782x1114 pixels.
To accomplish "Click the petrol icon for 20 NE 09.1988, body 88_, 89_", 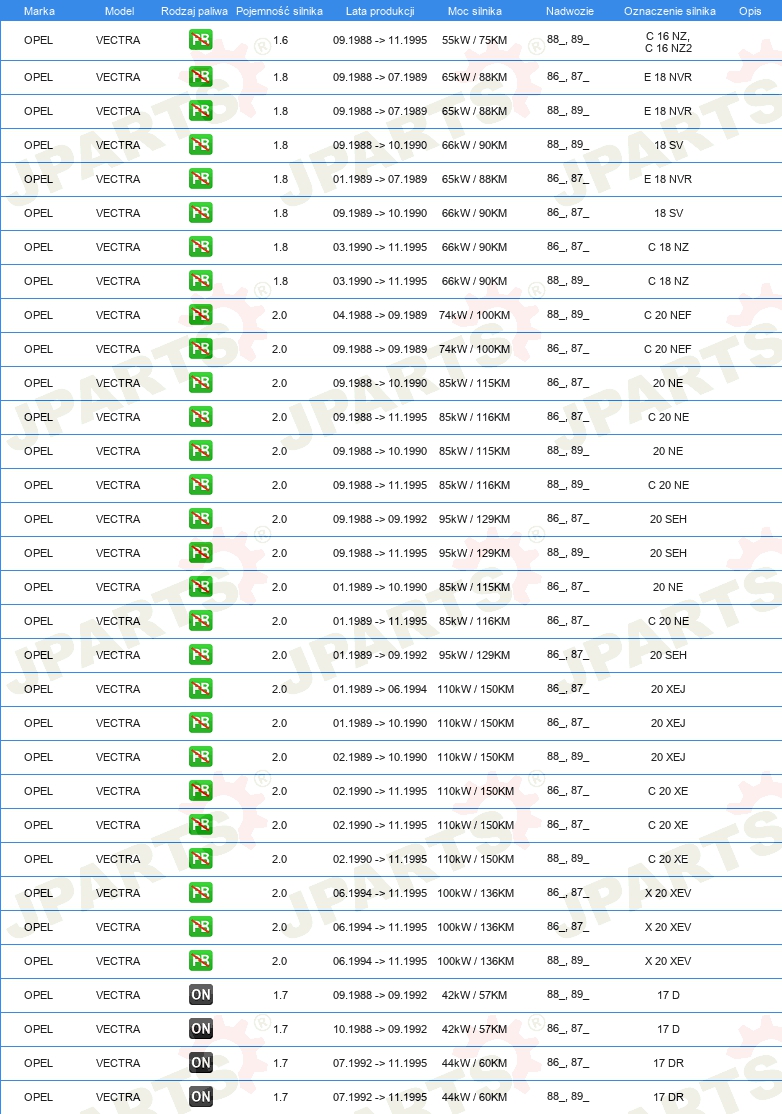I will tap(201, 450).
